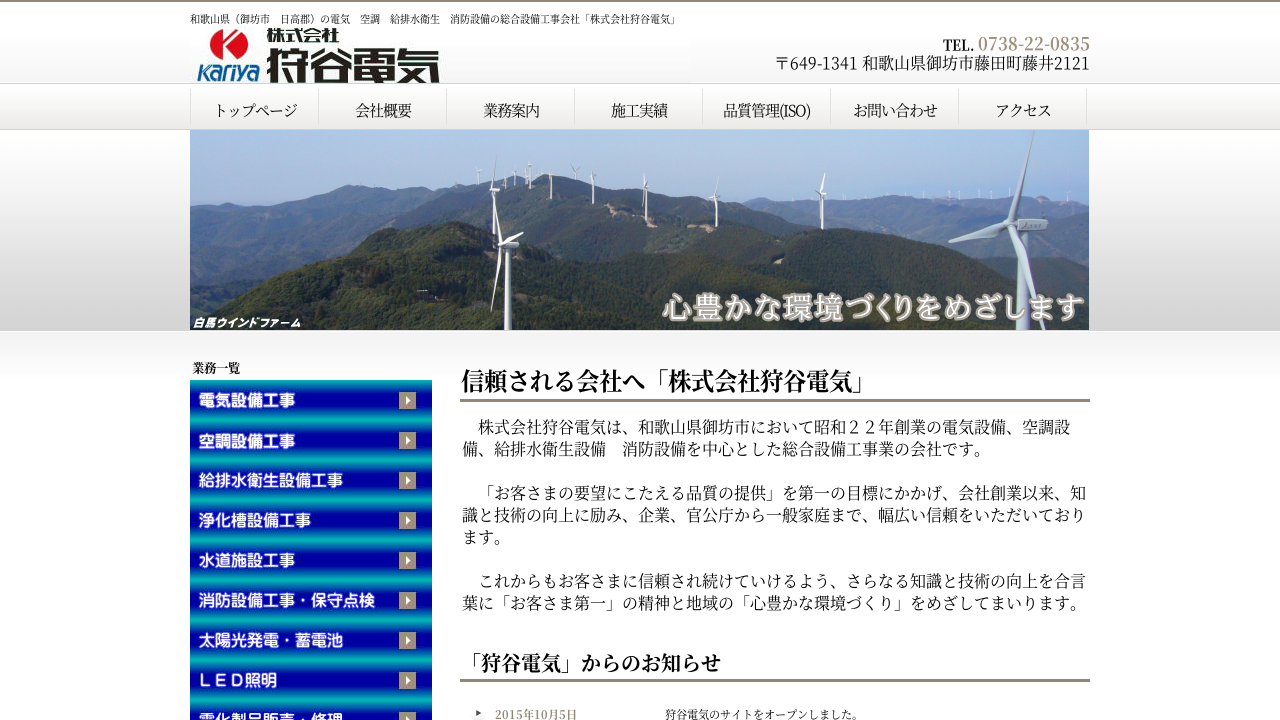
Task: Click the wind farm banner image
Action: (639, 230)
